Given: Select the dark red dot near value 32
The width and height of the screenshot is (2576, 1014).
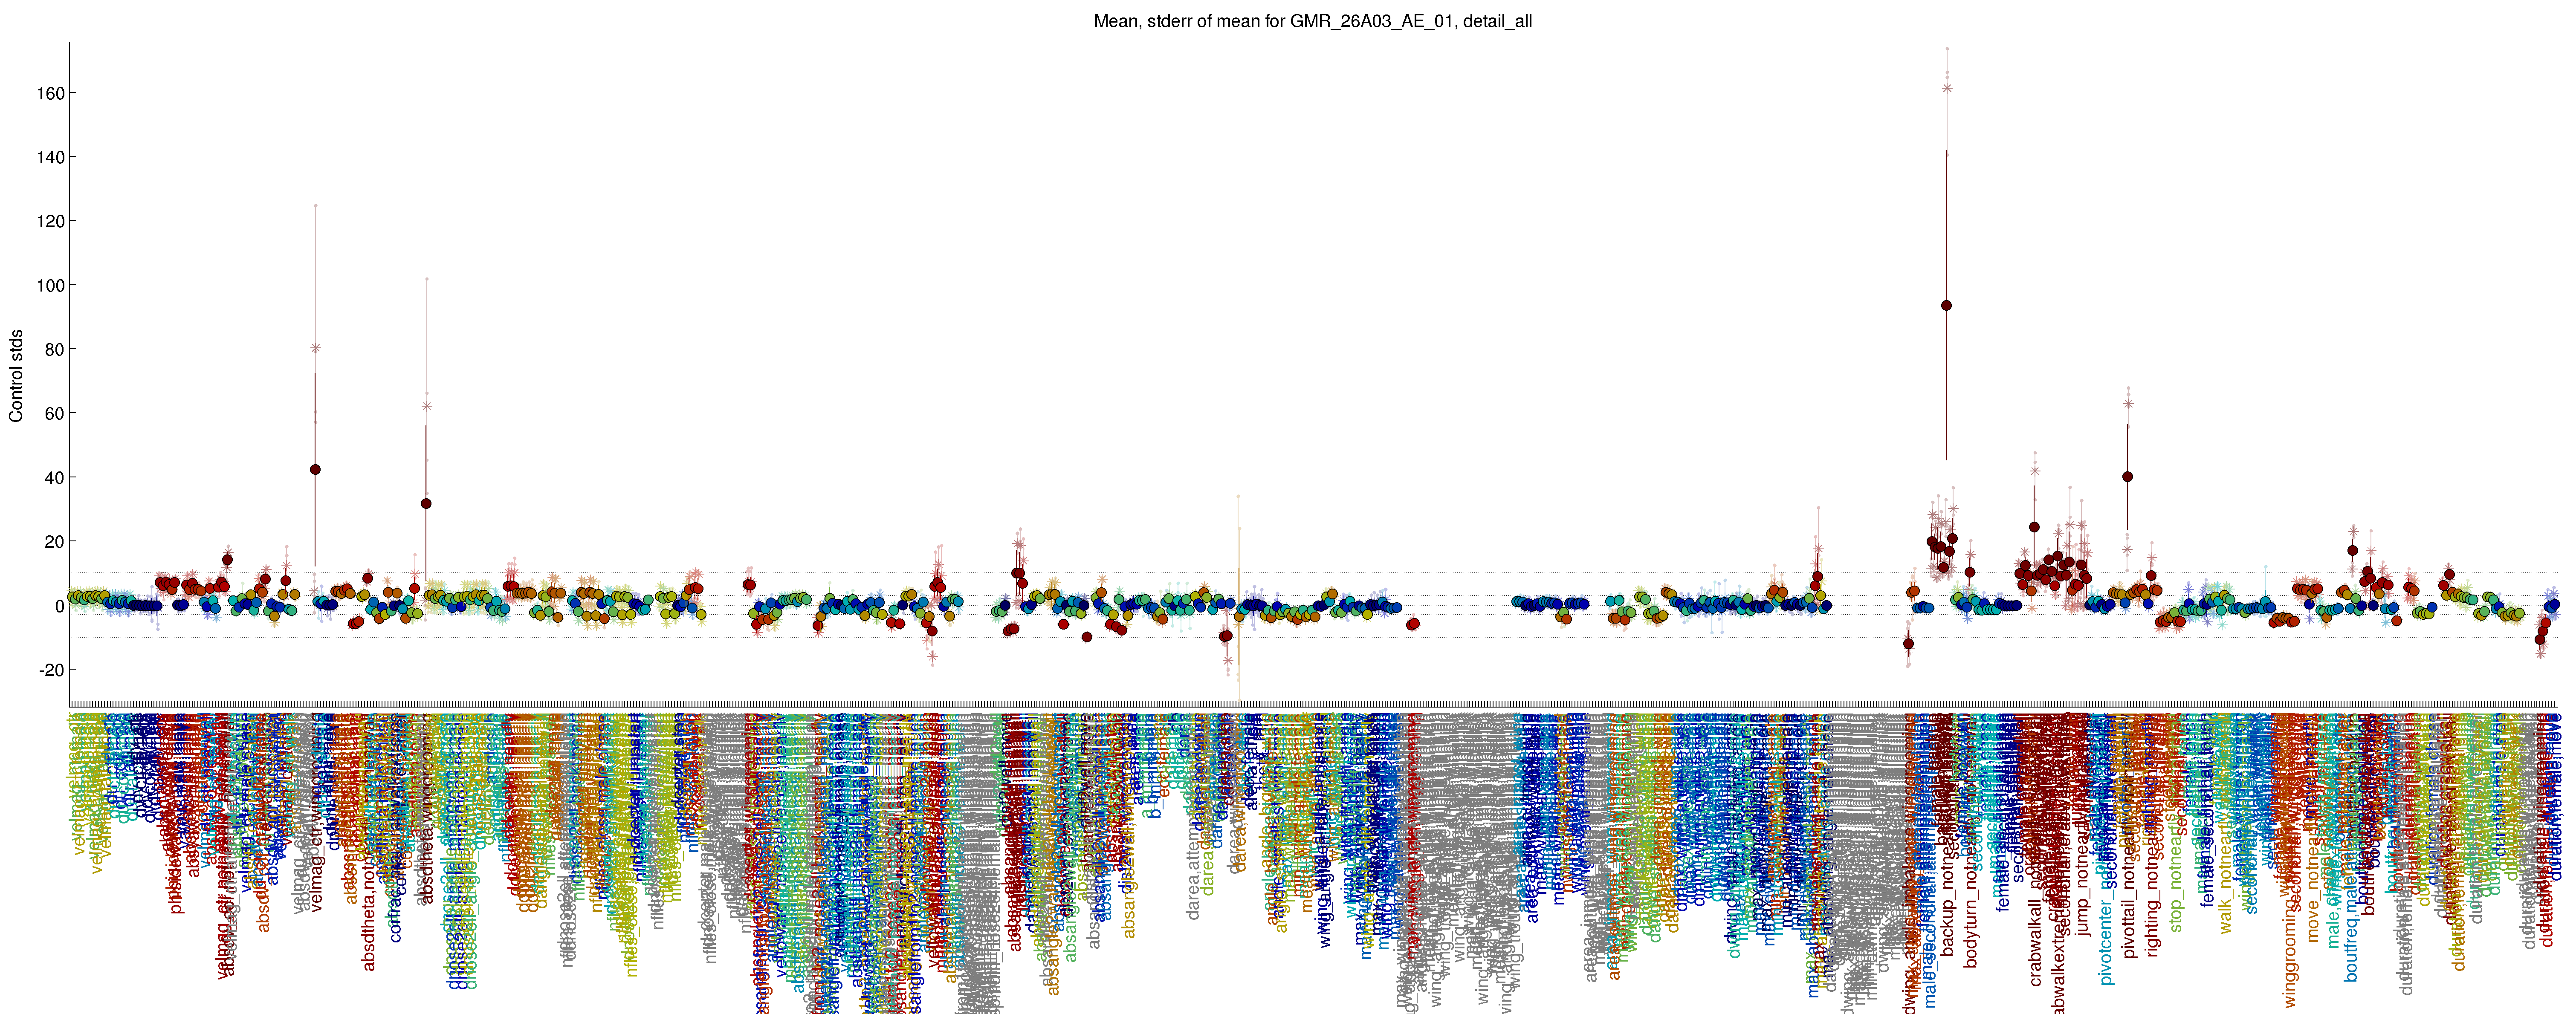Looking at the screenshot, I should point(426,503).
